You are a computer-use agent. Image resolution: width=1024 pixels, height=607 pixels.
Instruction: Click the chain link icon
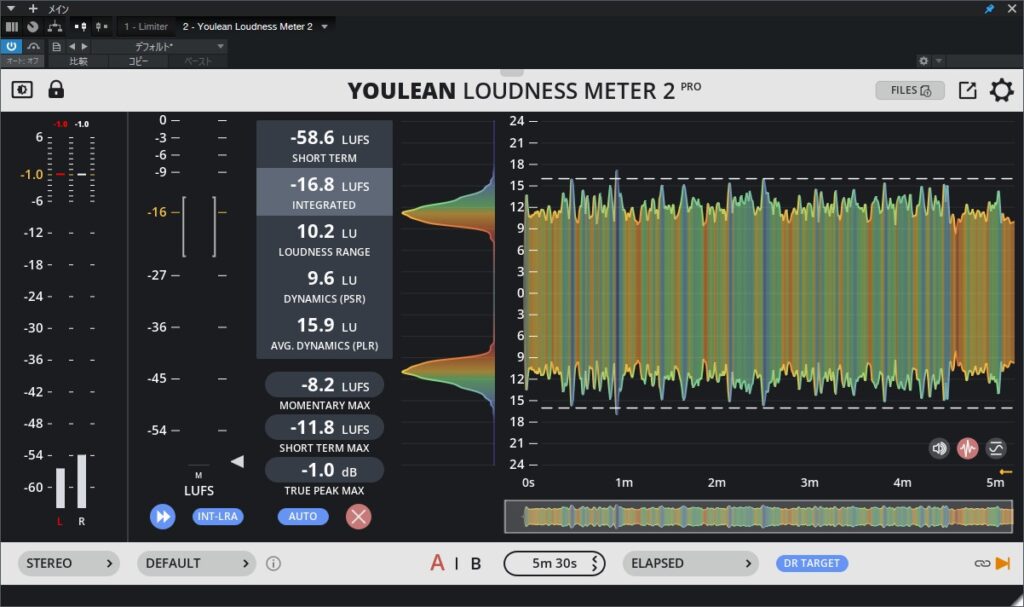tap(982, 563)
